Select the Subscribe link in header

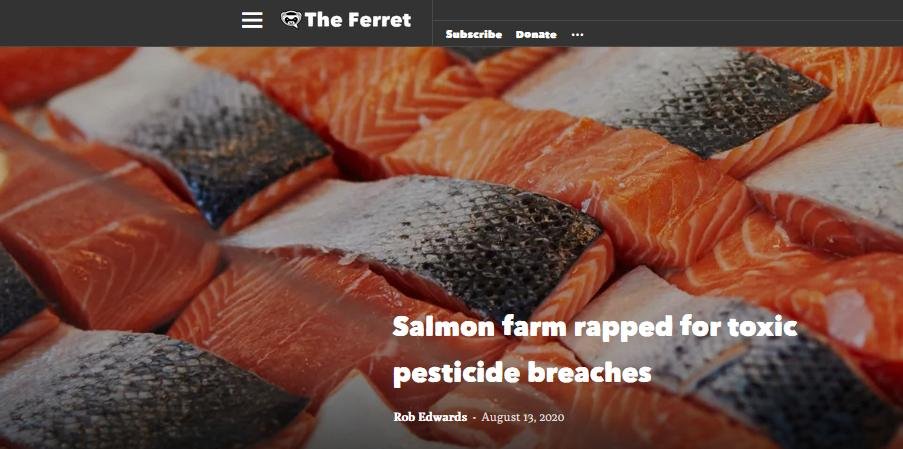tap(473, 35)
